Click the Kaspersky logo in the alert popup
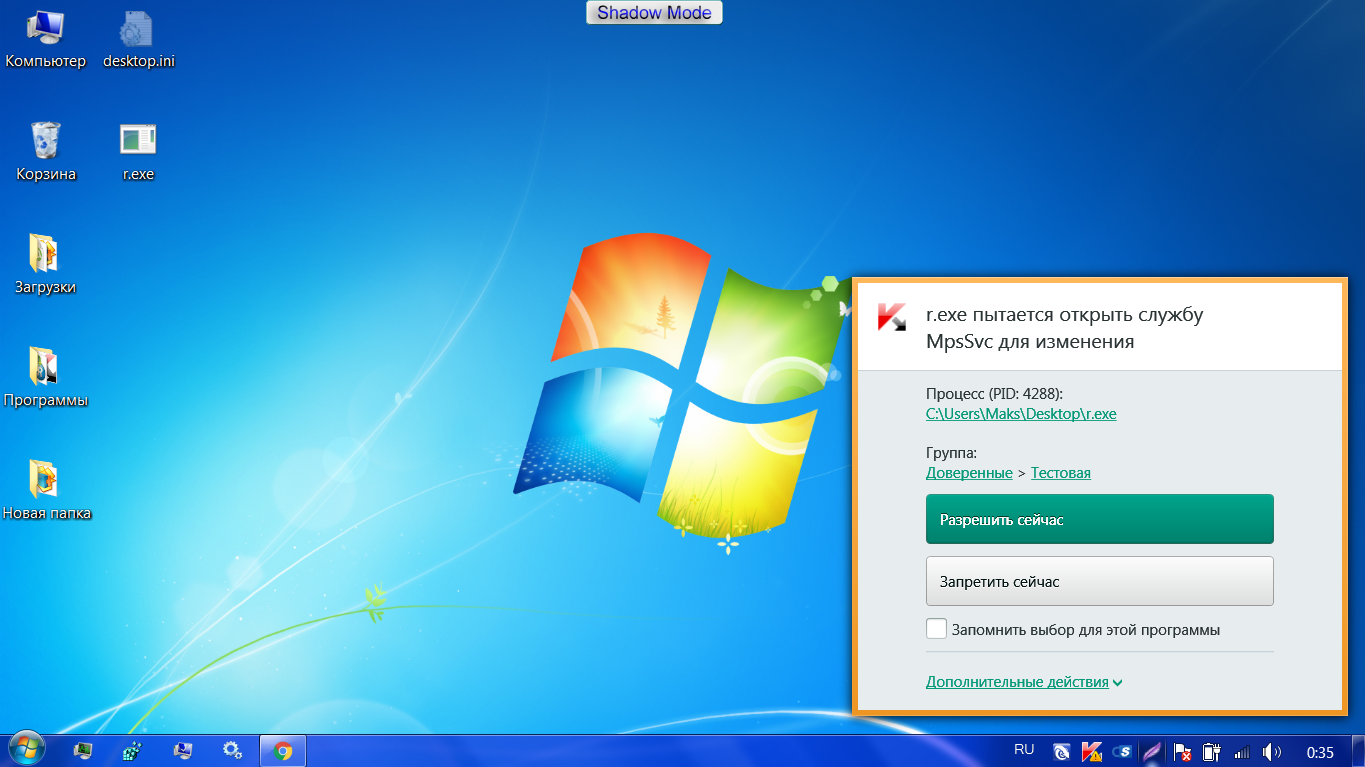1365x767 pixels. tap(891, 316)
